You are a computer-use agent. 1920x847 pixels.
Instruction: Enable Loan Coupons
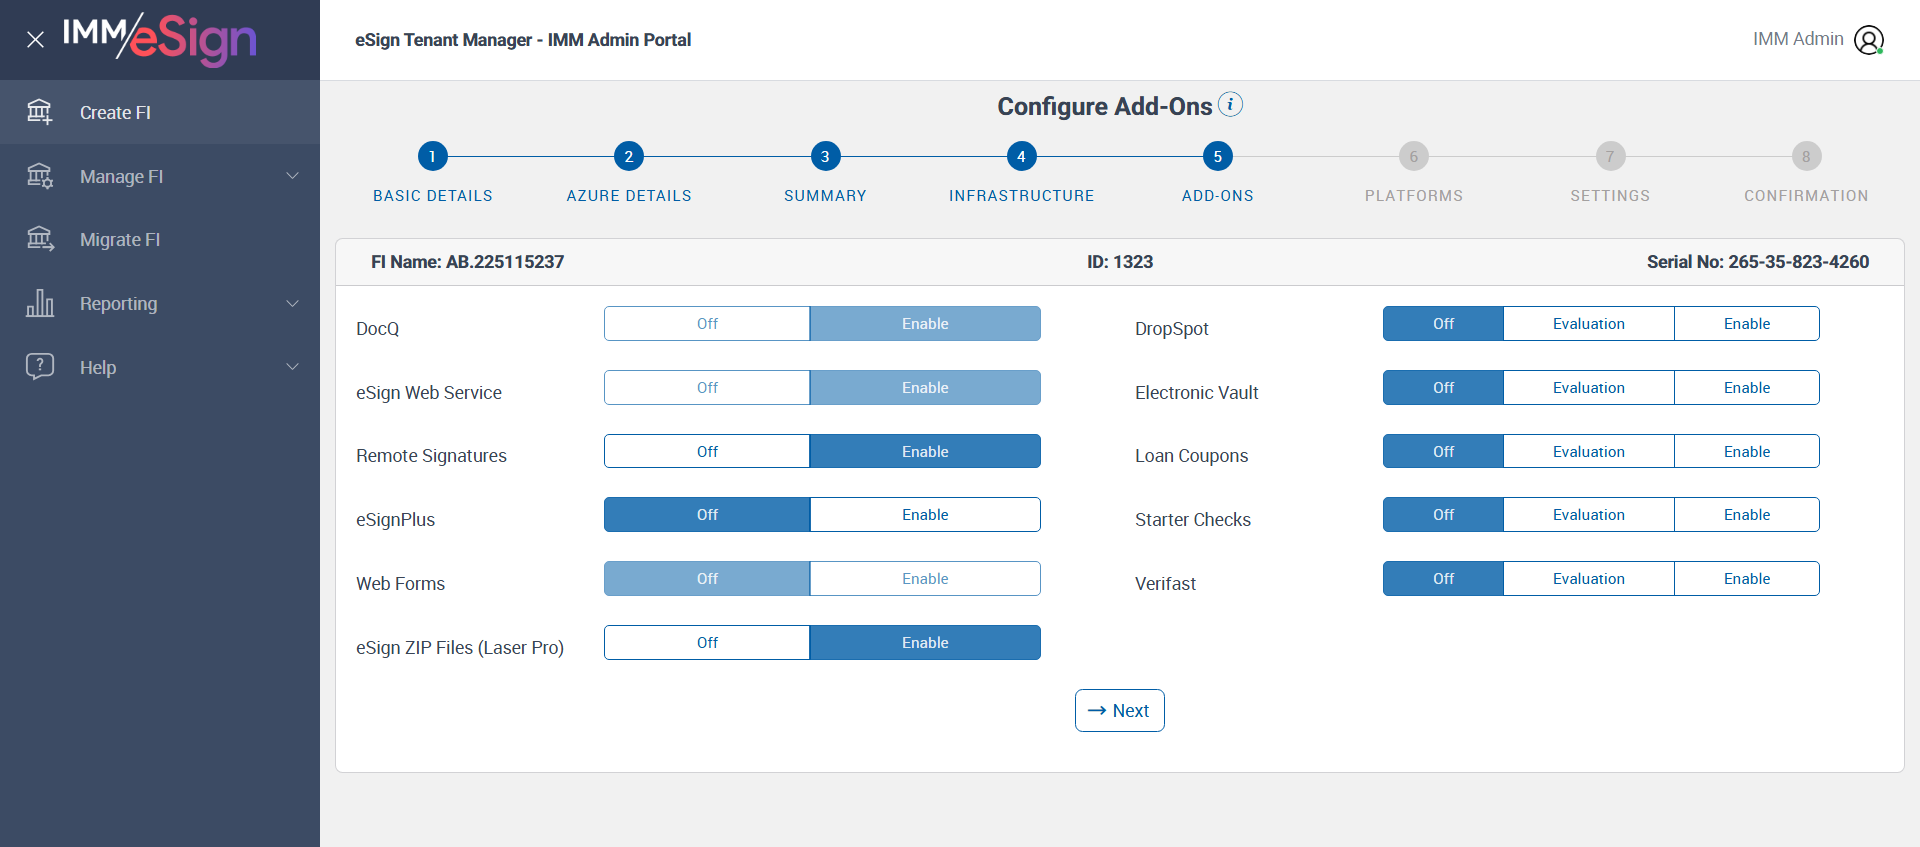click(x=1747, y=452)
